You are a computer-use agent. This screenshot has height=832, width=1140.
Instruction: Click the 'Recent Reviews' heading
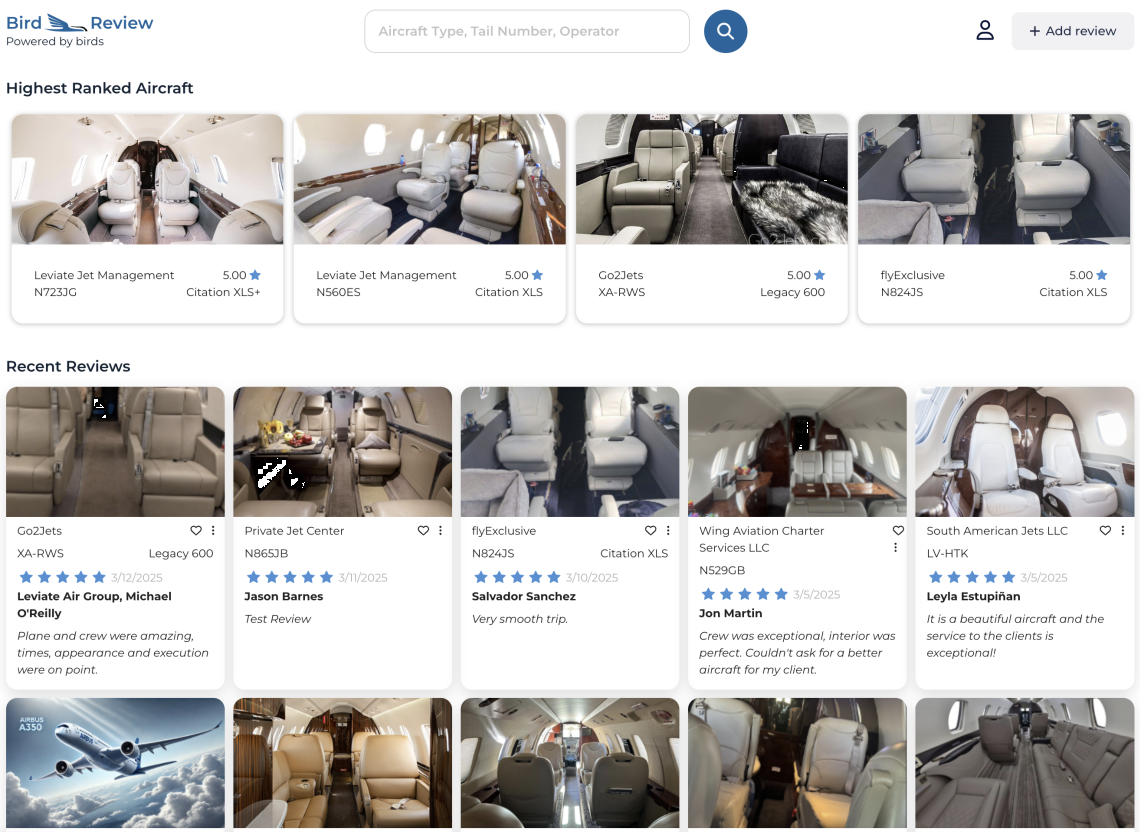[x=68, y=367]
